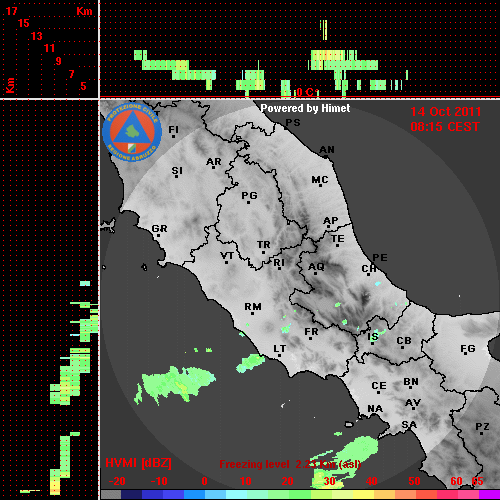
Task: Click the AV city label on map
Action: tap(413, 403)
